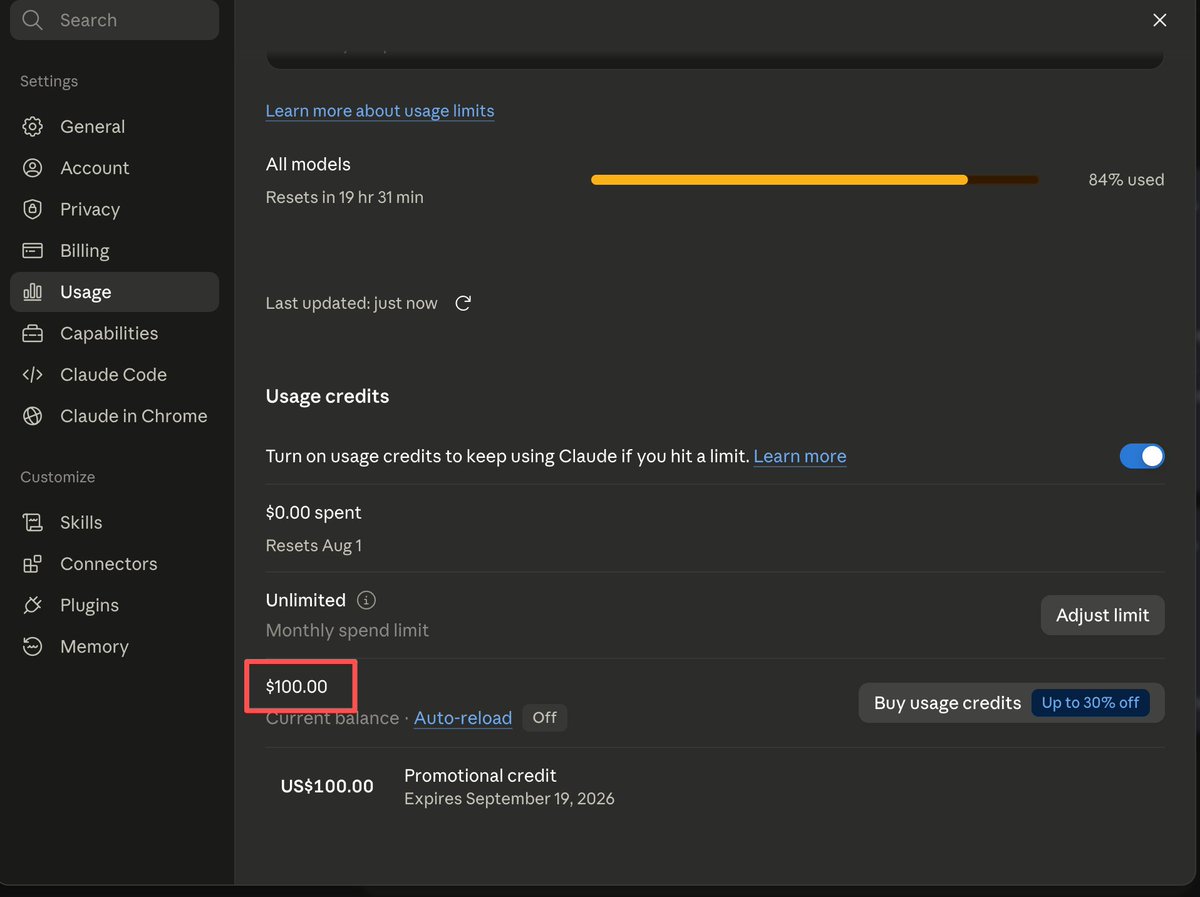
Task: Click the search magnifier icon
Action: click(33, 20)
